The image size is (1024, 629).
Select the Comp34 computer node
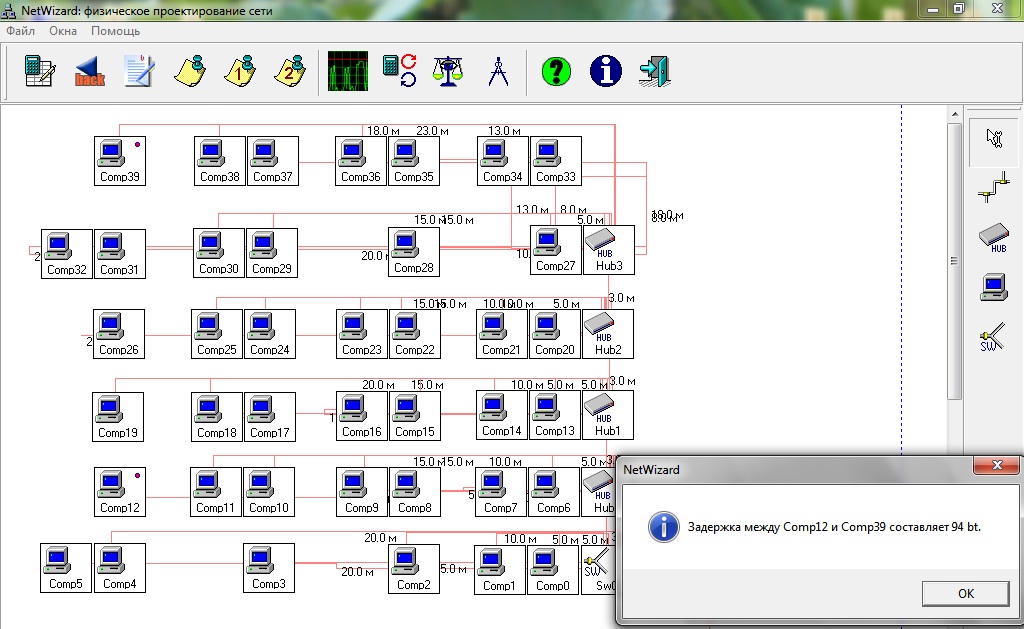(x=502, y=161)
